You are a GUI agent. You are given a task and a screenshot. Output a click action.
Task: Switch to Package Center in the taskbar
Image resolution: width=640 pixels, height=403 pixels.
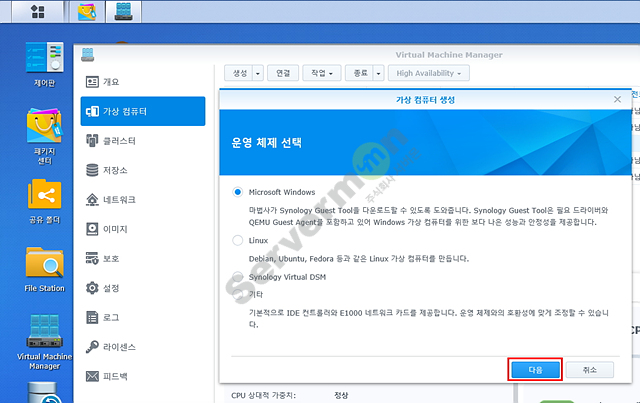point(87,11)
